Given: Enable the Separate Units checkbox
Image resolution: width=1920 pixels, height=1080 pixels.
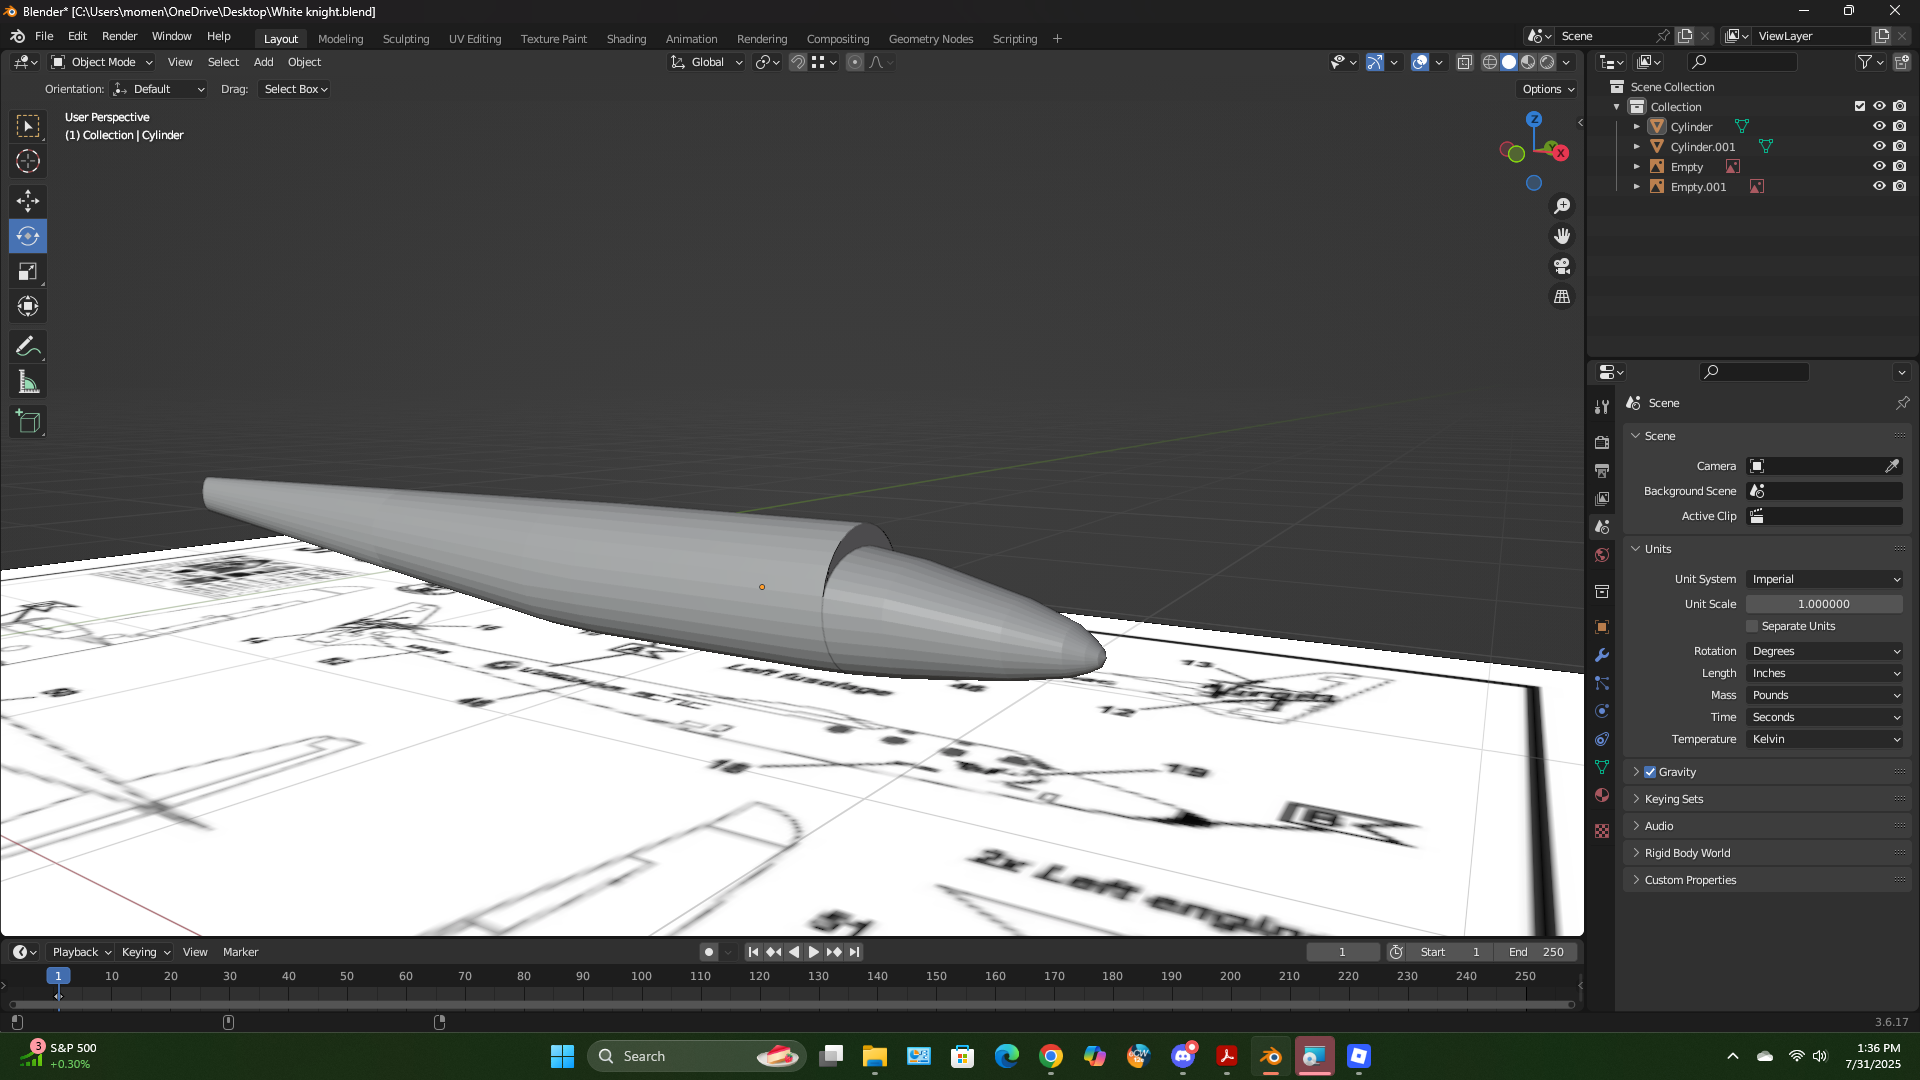Looking at the screenshot, I should [1752, 626].
